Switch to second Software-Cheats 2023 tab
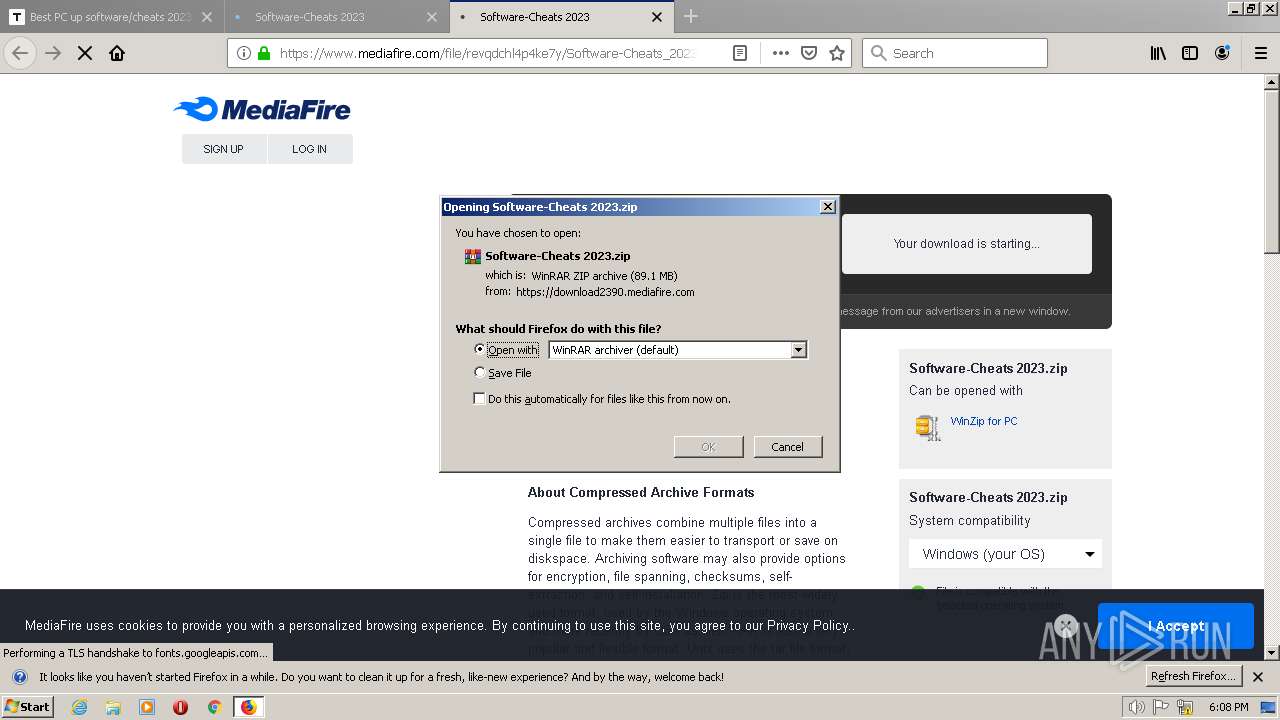 coord(335,17)
